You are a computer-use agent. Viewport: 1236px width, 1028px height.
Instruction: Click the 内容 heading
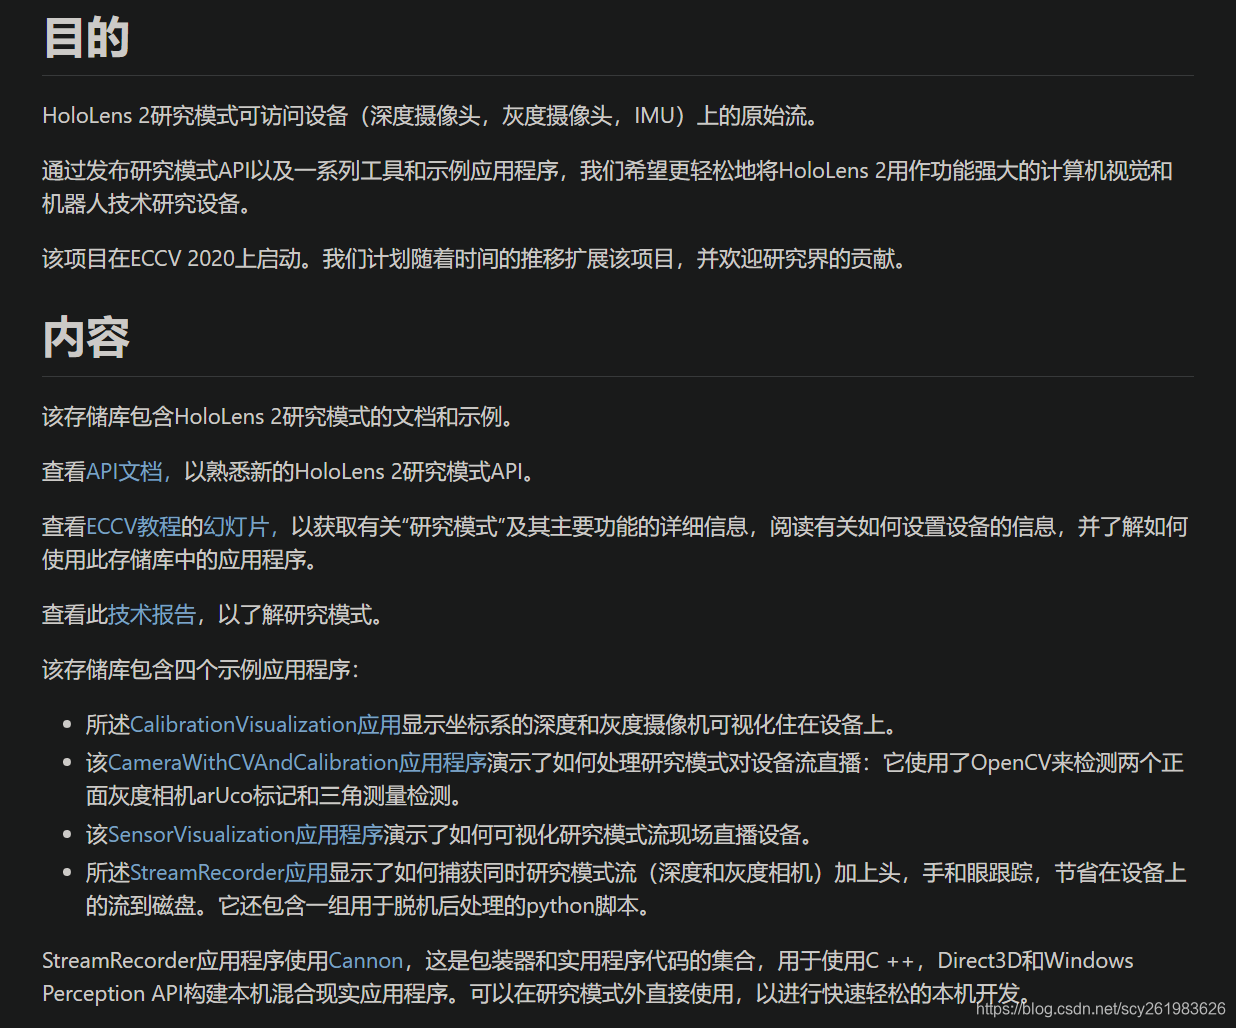[x=86, y=338]
